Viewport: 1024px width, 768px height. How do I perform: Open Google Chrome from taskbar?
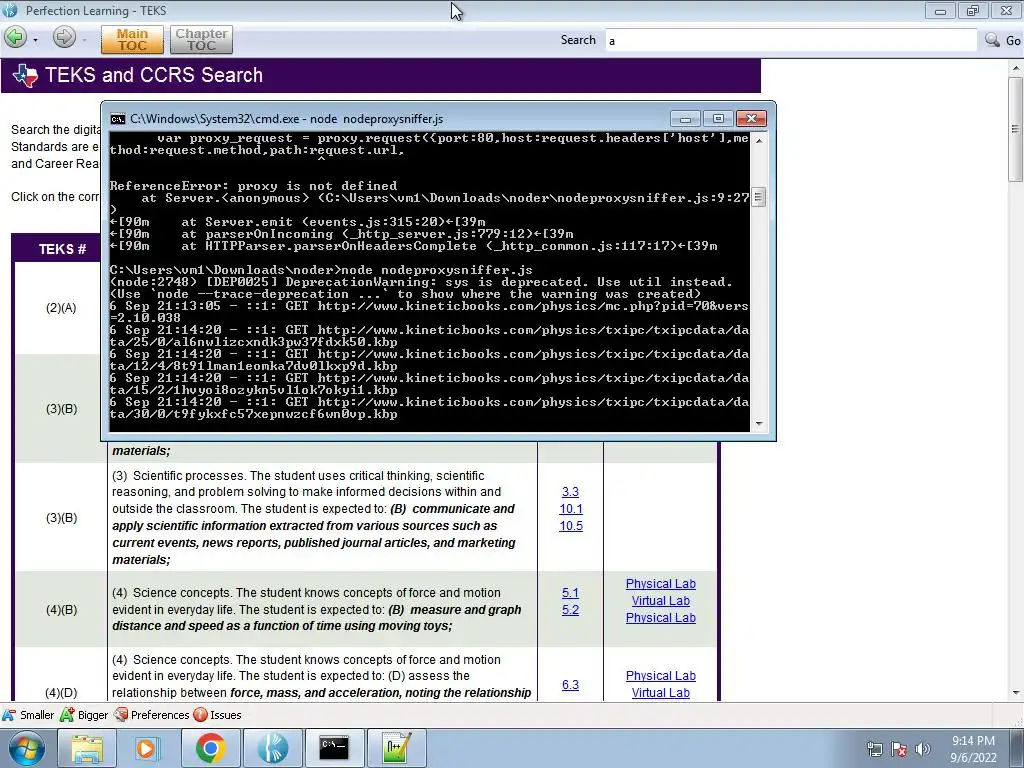(x=210, y=748)
